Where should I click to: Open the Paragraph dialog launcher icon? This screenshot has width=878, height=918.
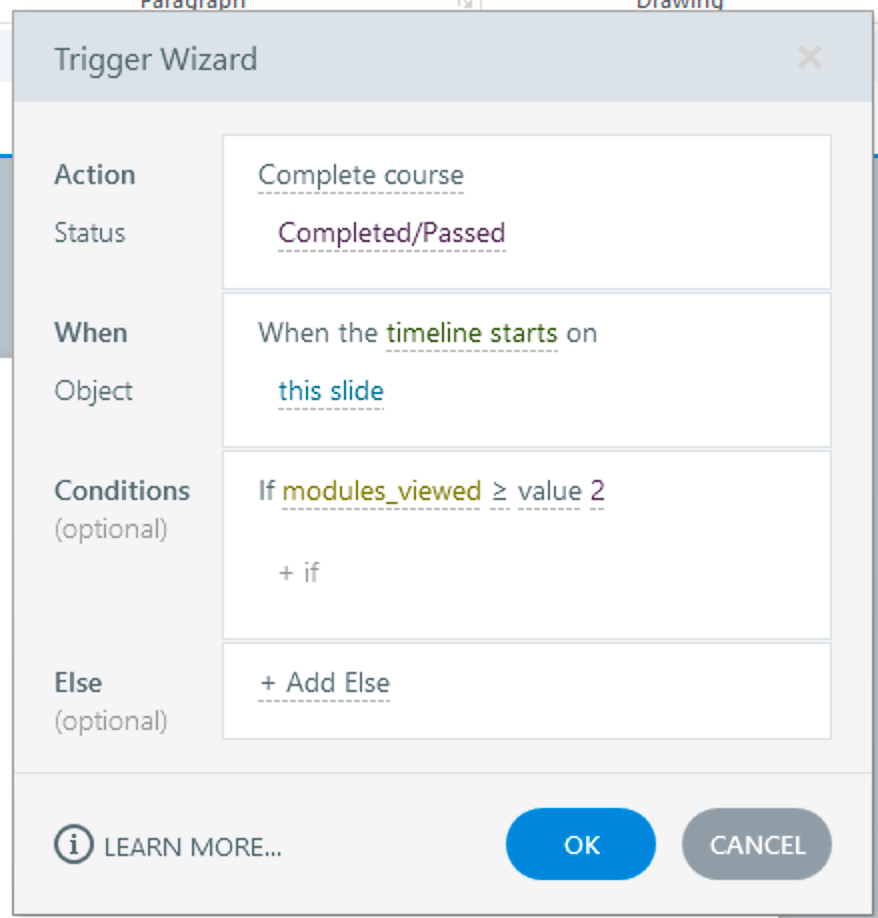click(465, 4)
